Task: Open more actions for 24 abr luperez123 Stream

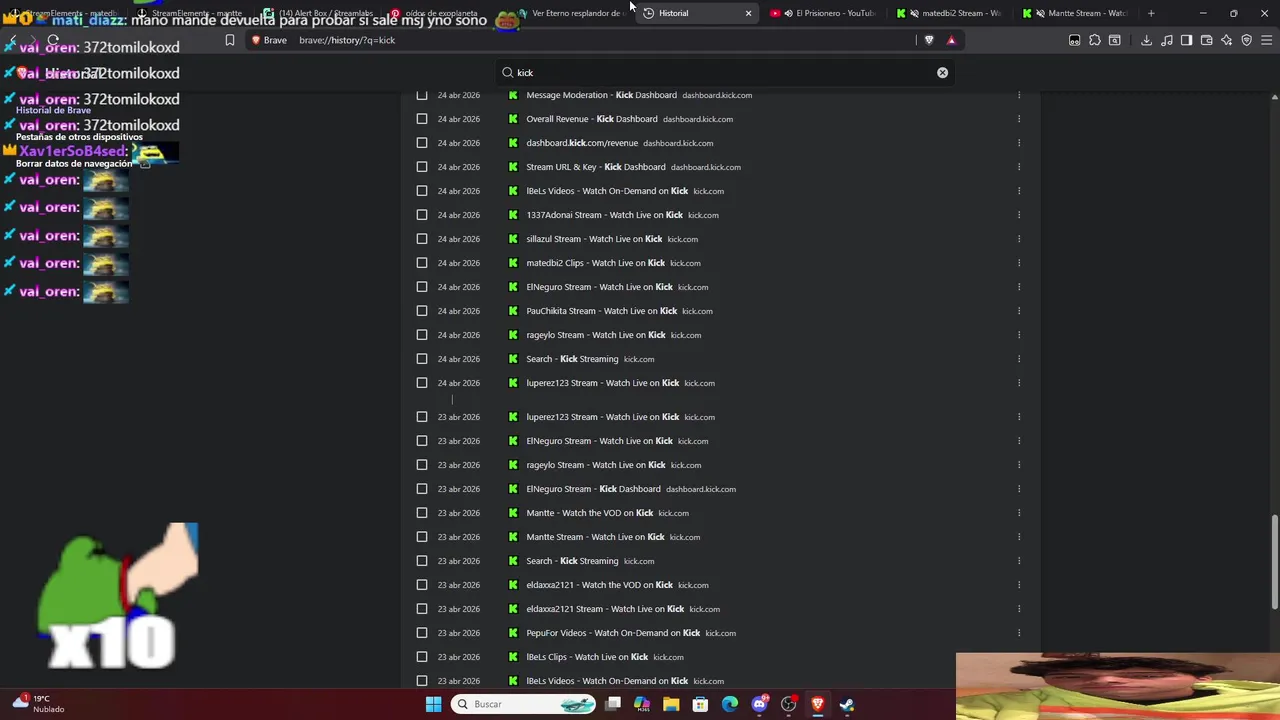Action: pos(1018,383)
